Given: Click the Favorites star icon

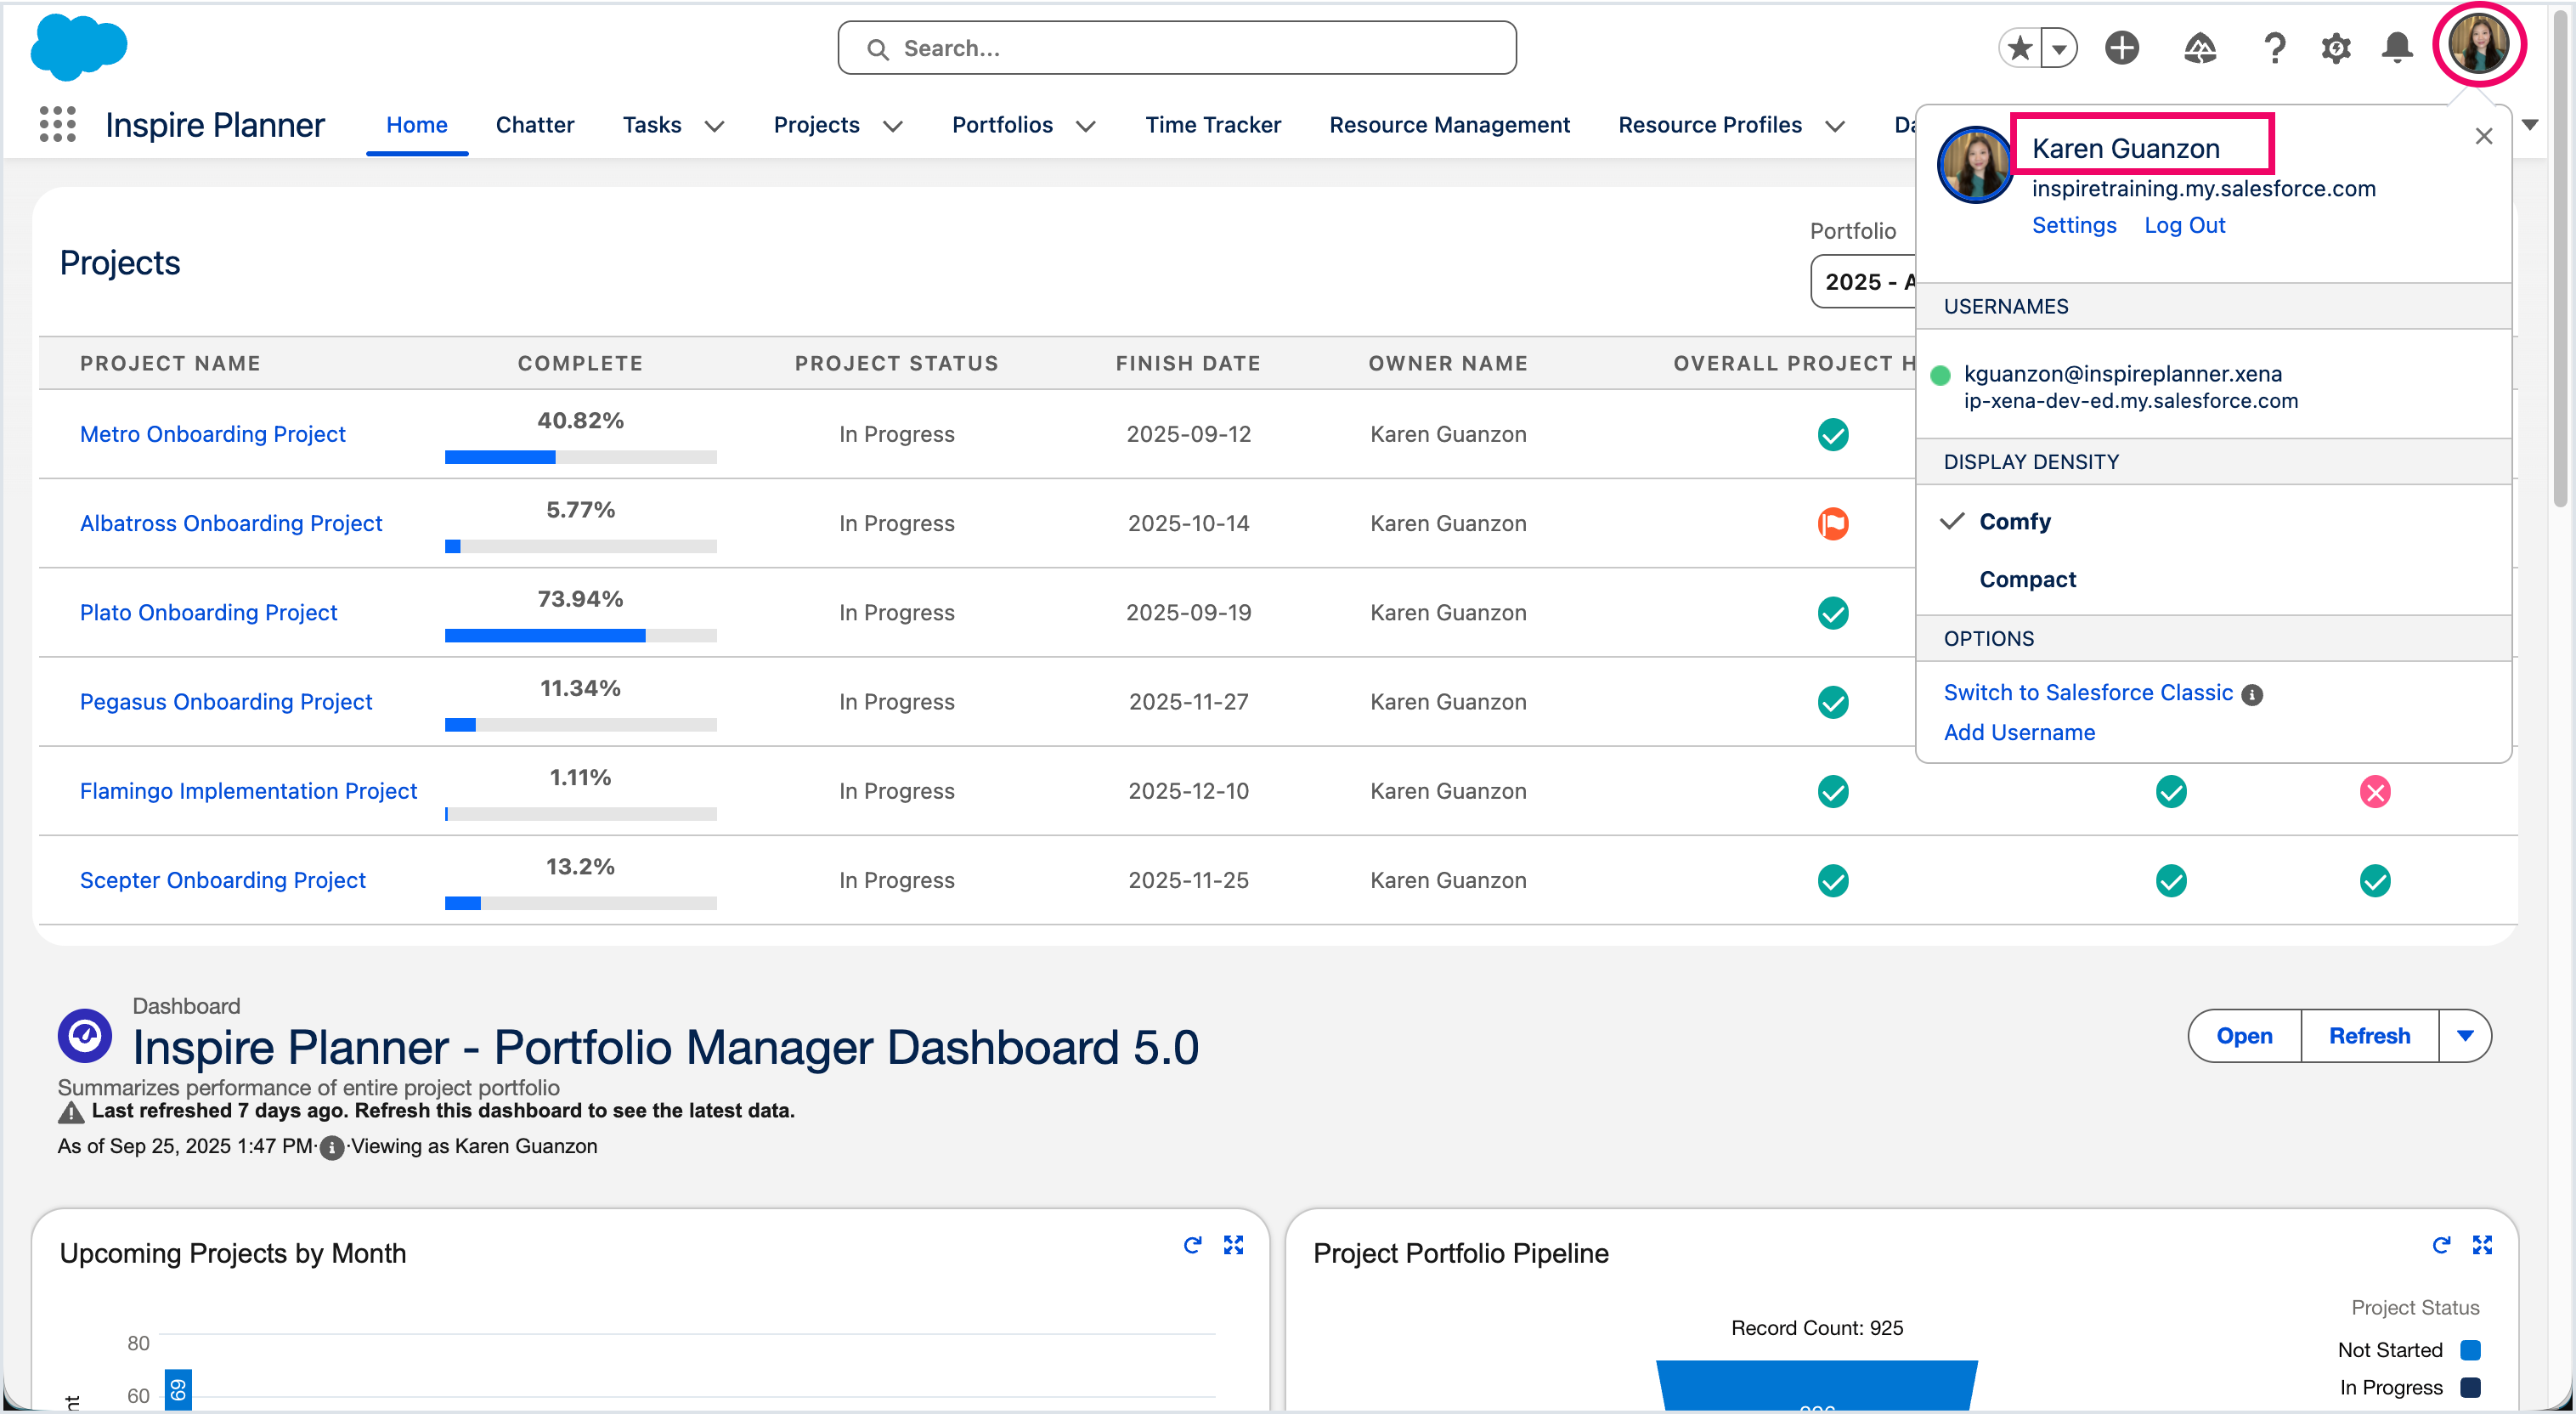Looking at the screenshot, I should (2019, 48).
